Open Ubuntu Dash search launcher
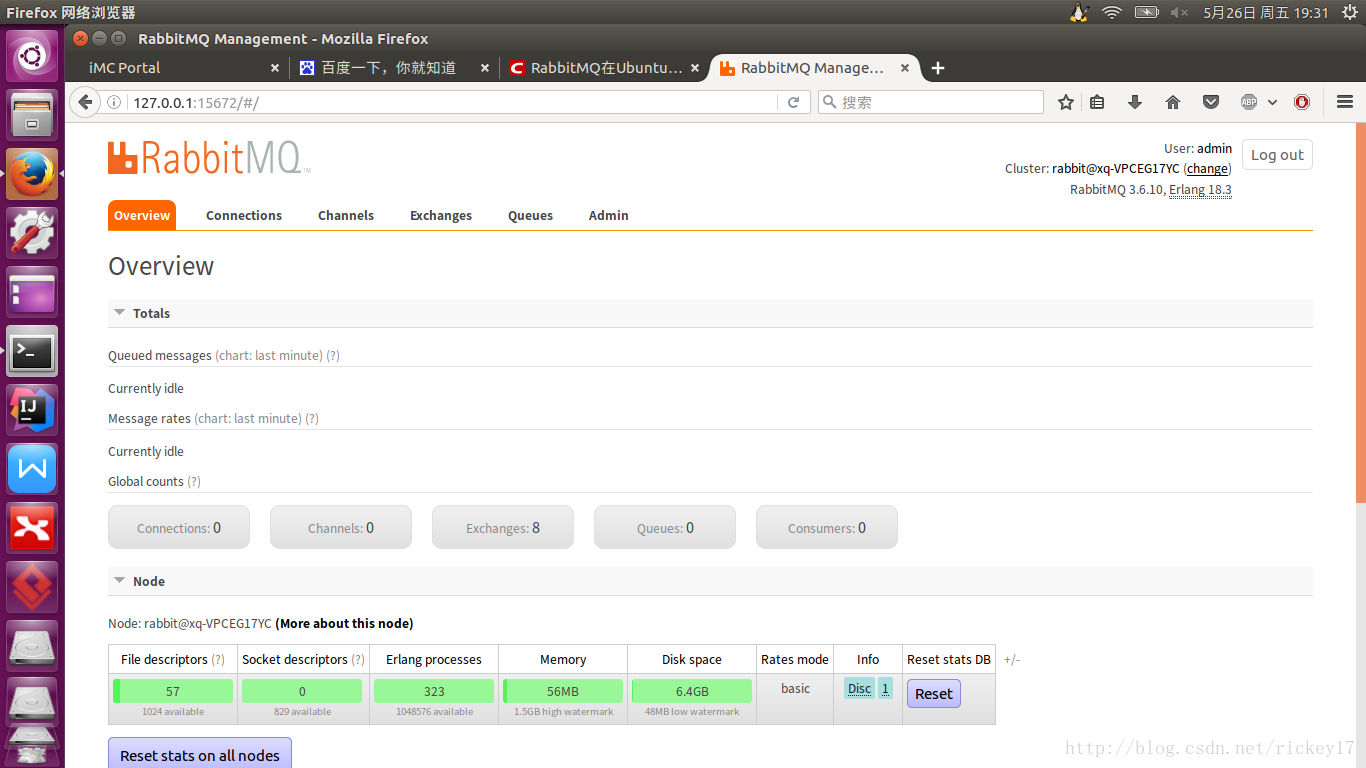Viewport: 1366px width, 768px height. pos(33,55)
